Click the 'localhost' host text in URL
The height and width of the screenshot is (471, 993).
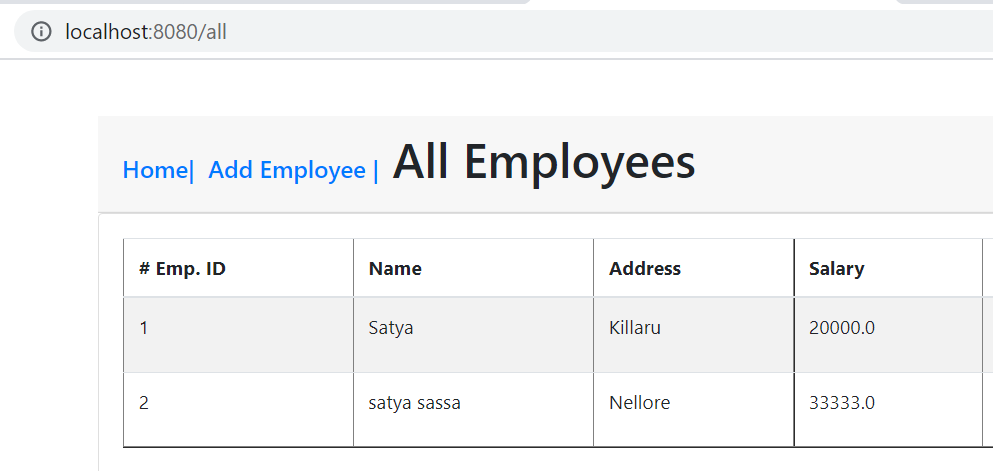[x=106, y=32]
